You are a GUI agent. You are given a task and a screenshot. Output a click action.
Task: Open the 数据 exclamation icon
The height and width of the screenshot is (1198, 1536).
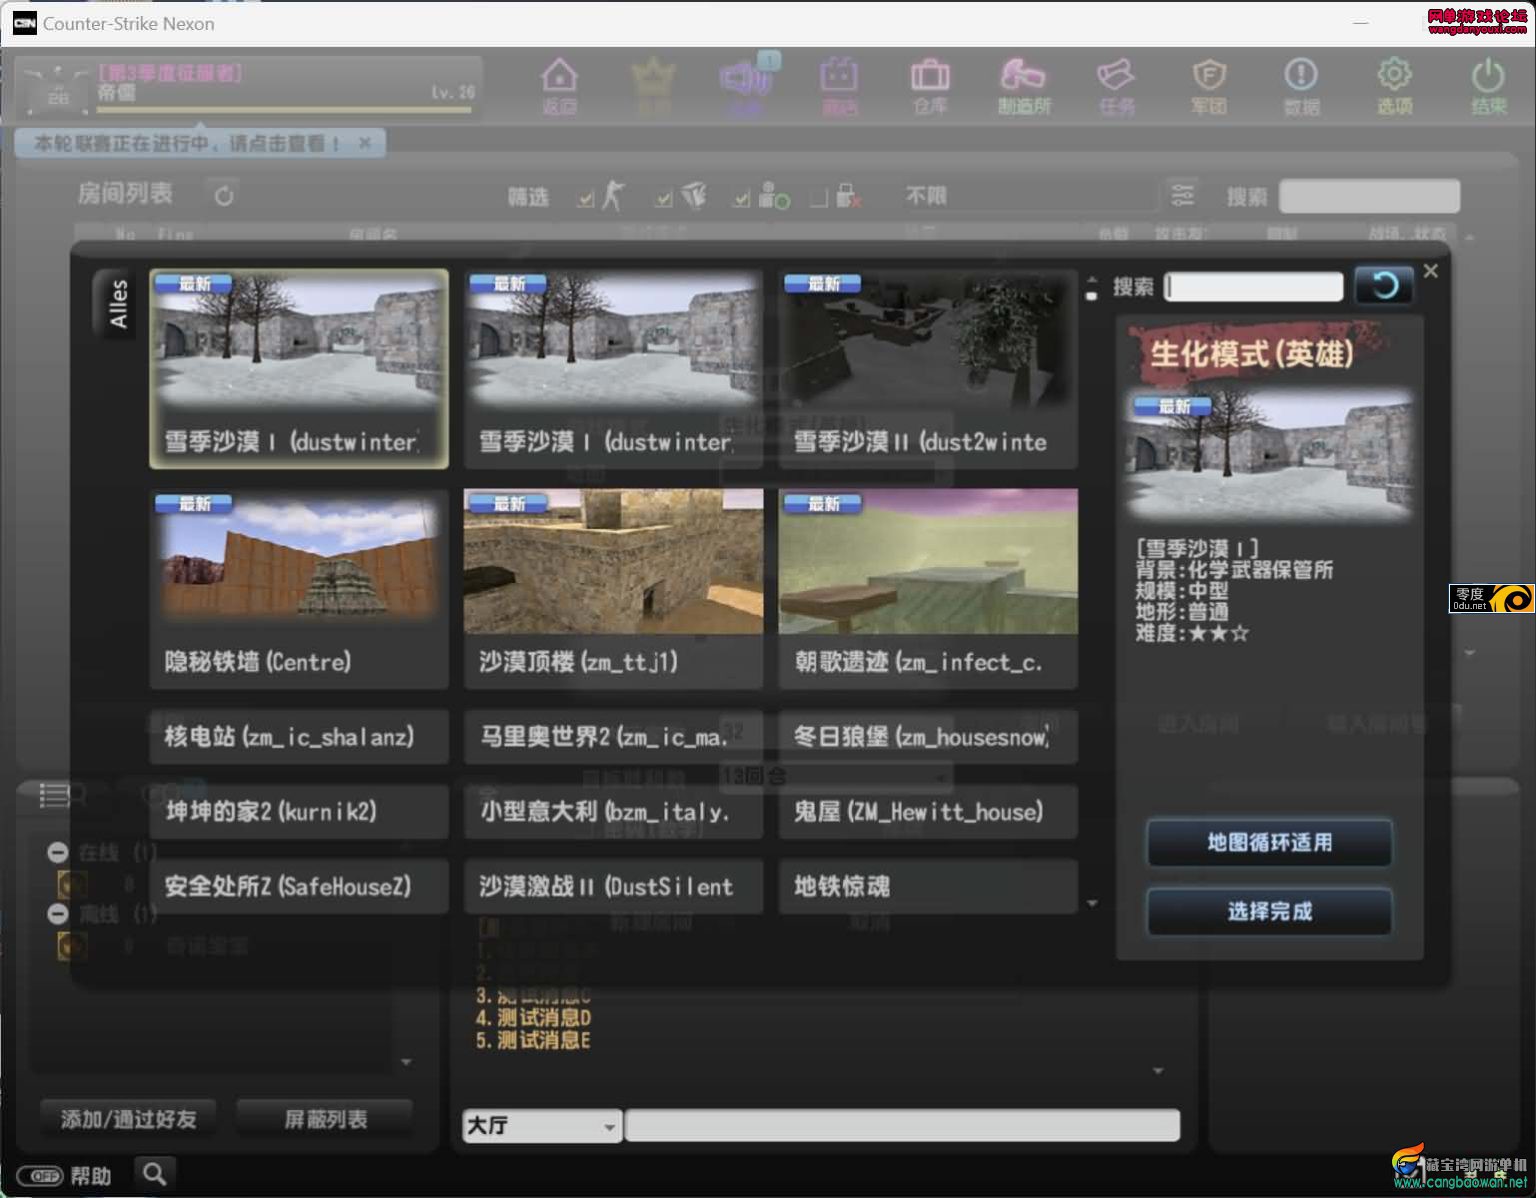(x=1301, y=85)
